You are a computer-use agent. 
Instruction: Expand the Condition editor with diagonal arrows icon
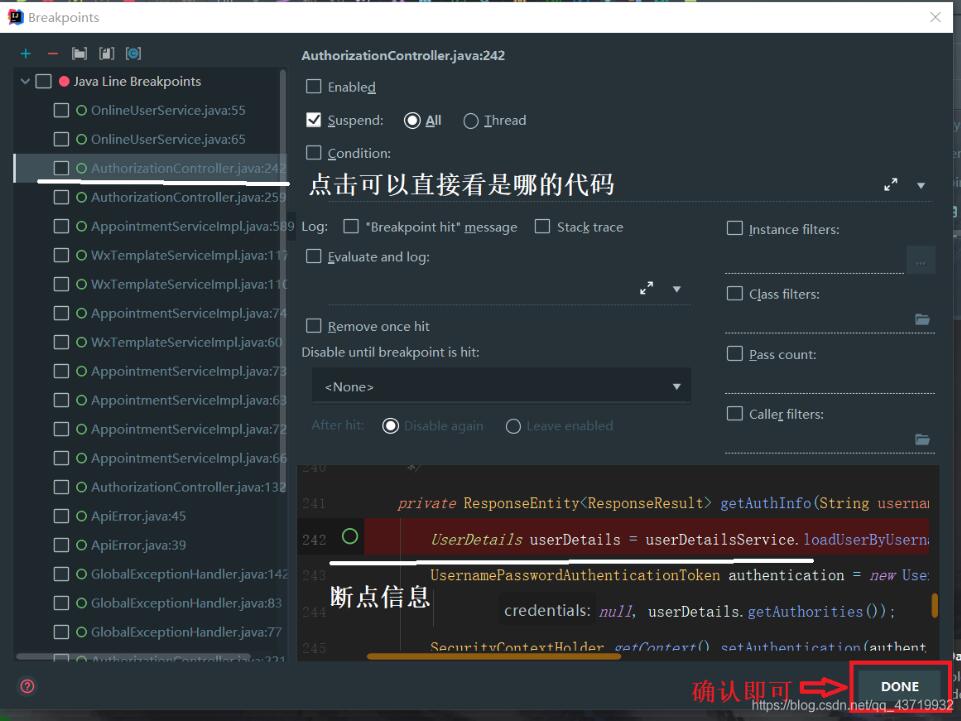(x=890, y=184)
